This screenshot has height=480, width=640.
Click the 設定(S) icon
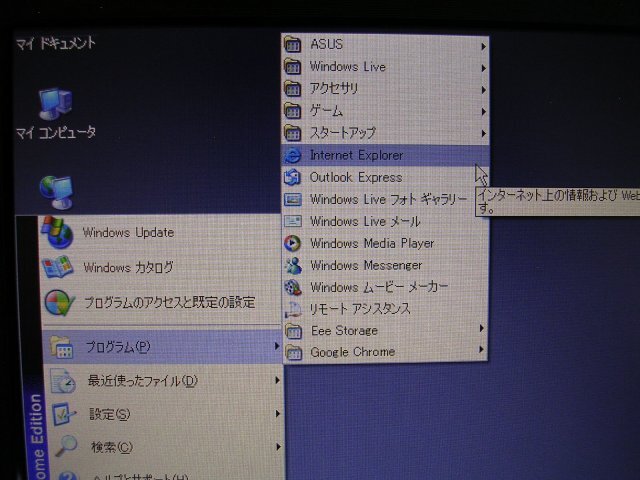coord(64,414)
